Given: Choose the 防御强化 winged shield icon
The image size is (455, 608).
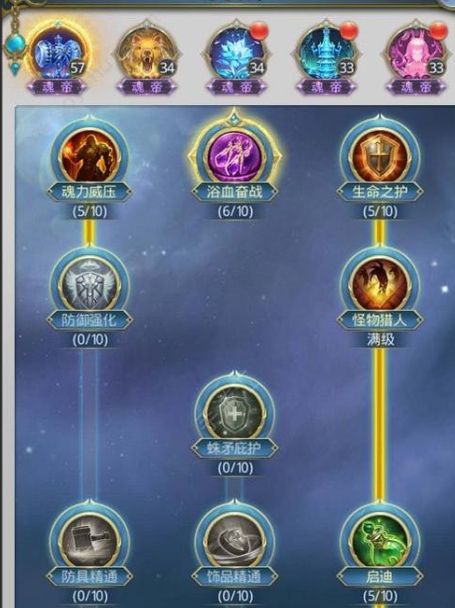Looking at the screenshot, I should tap(90, 285).
